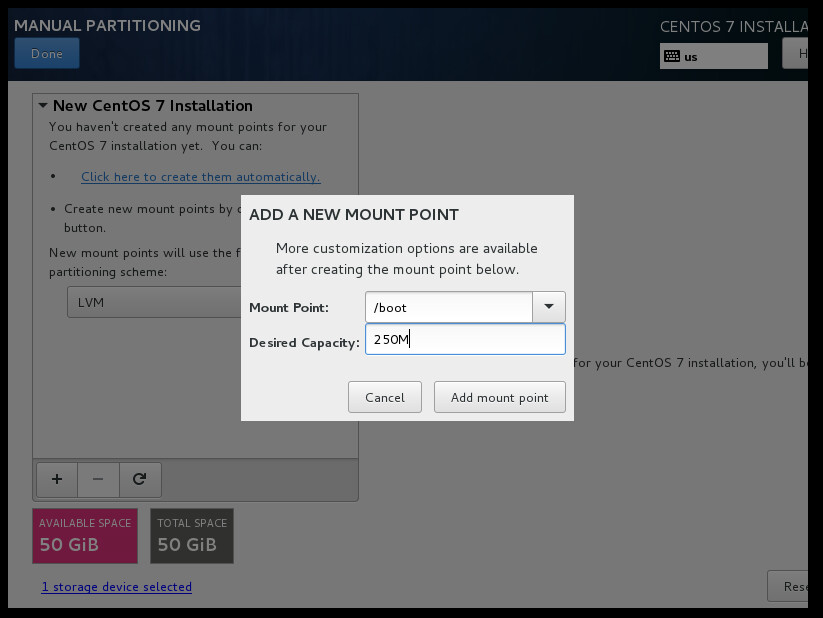Click the us keyboard layout indicator

tap(713, 56)
